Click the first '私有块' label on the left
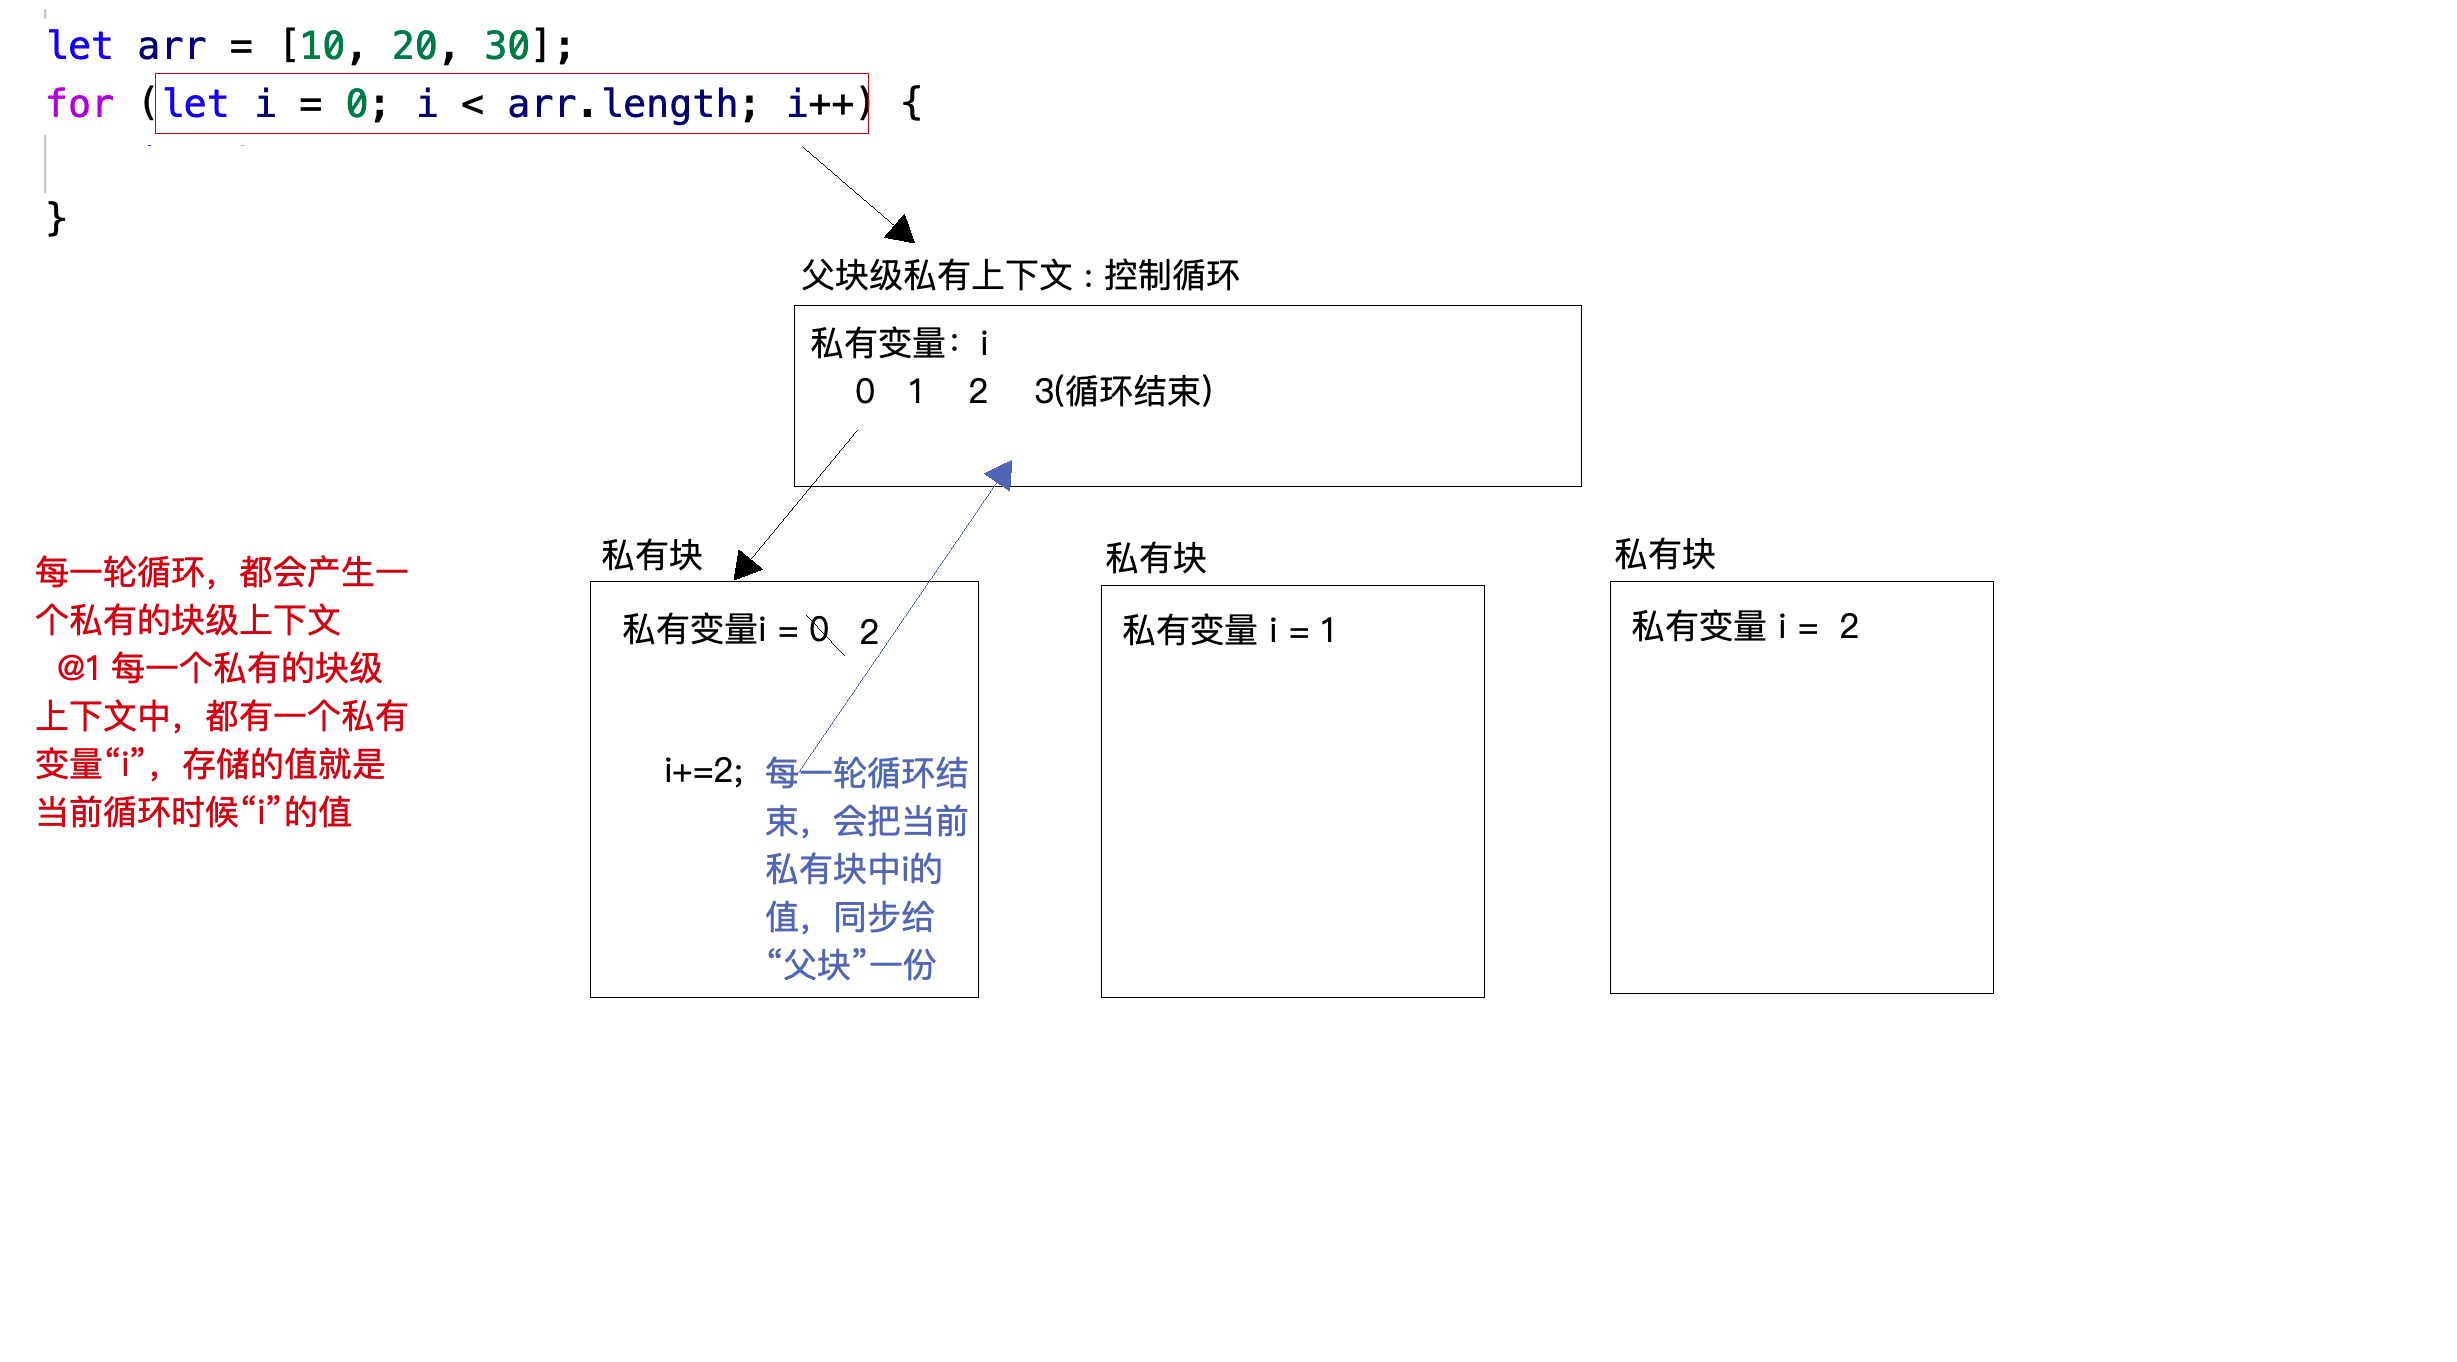 (x=652, y=555)
